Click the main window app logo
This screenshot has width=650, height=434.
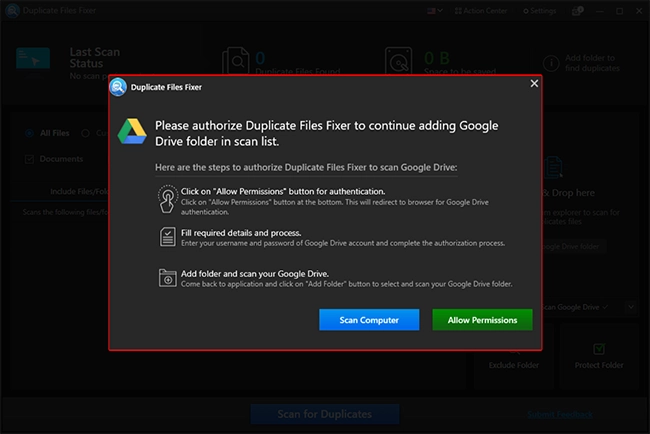pos(12,10)
